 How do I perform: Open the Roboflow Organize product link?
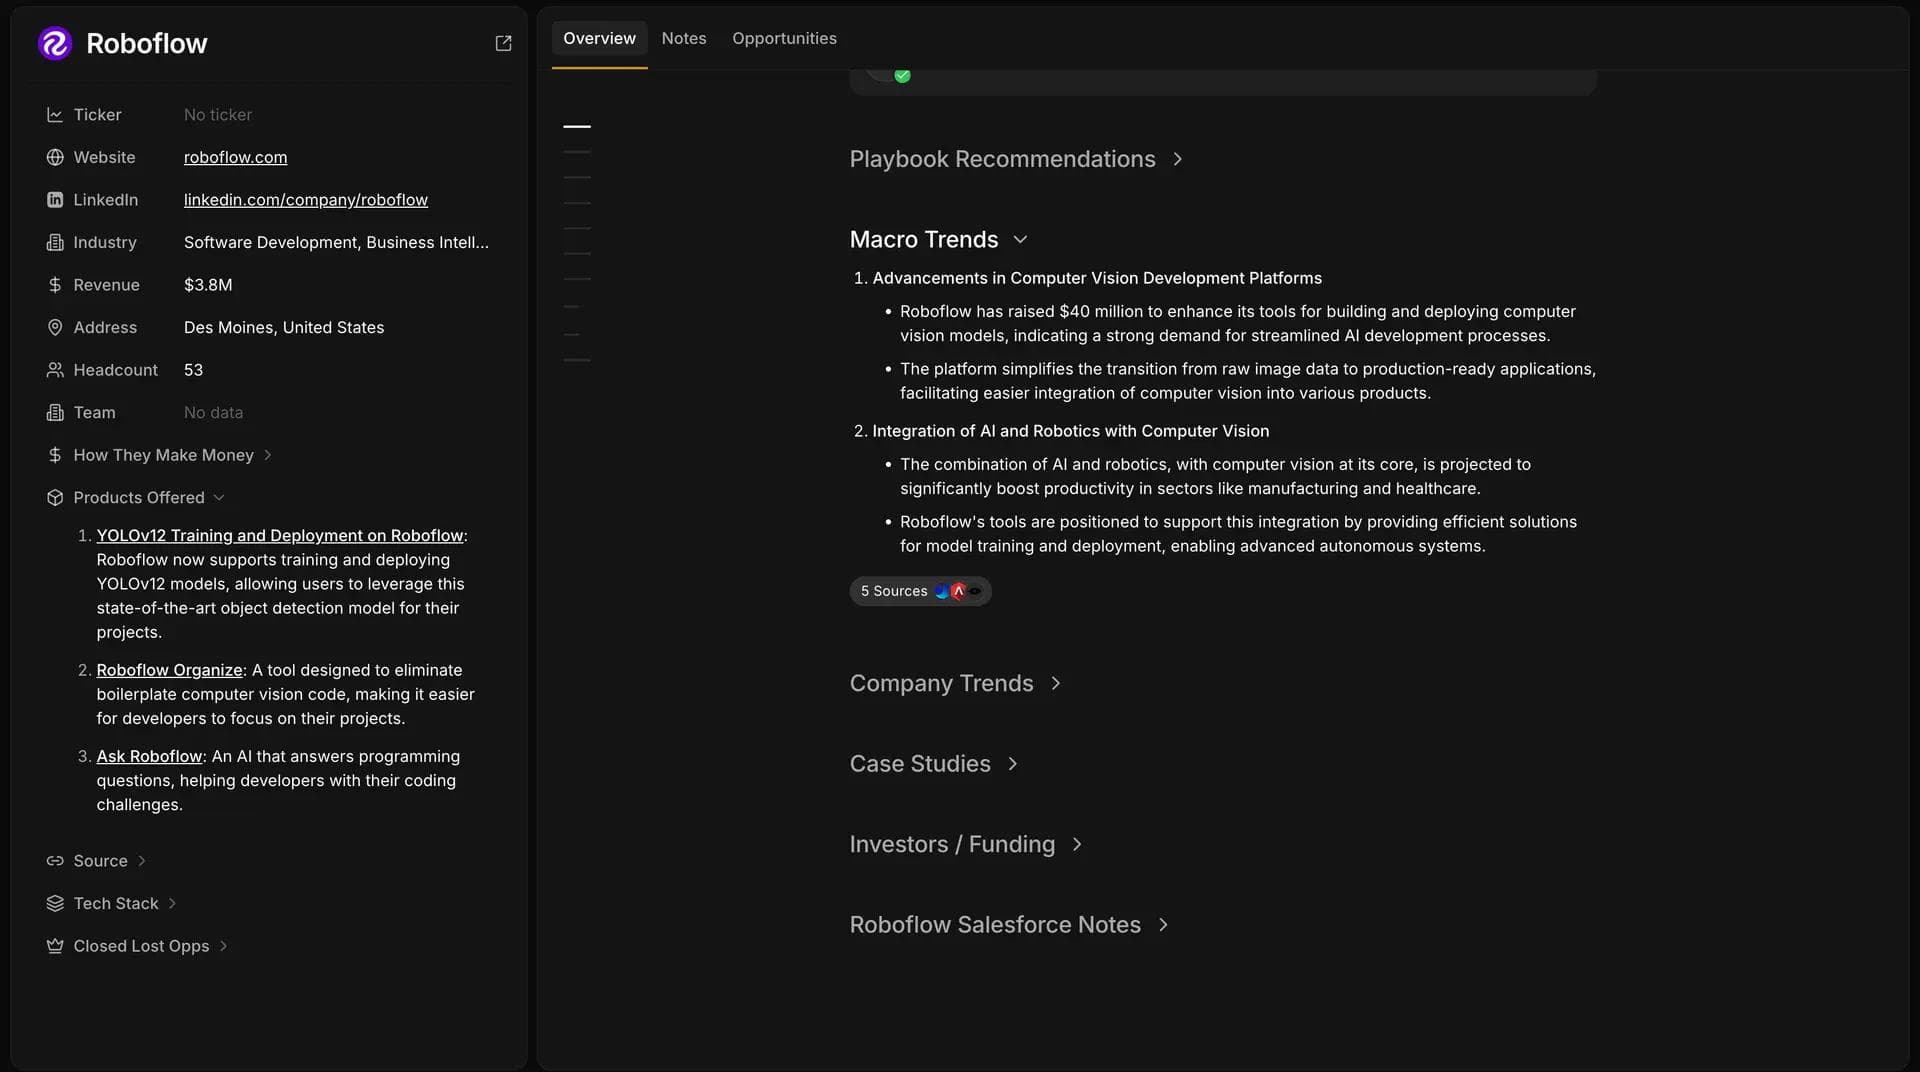click(x=169, y=670)
